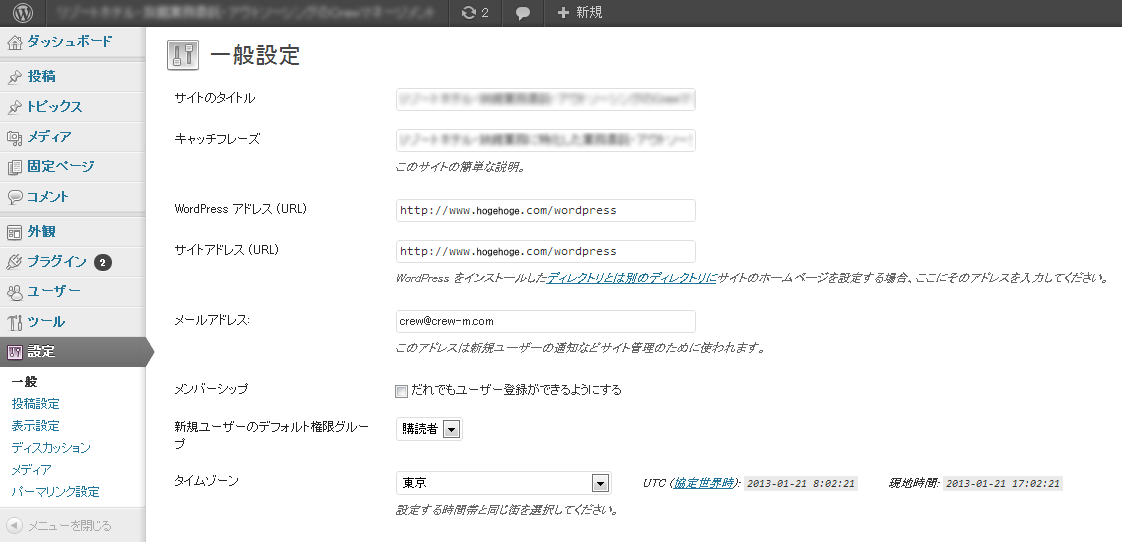Open the ツール tools menu
This screenshot has height=542, width=1122.
tap(46, 322)
